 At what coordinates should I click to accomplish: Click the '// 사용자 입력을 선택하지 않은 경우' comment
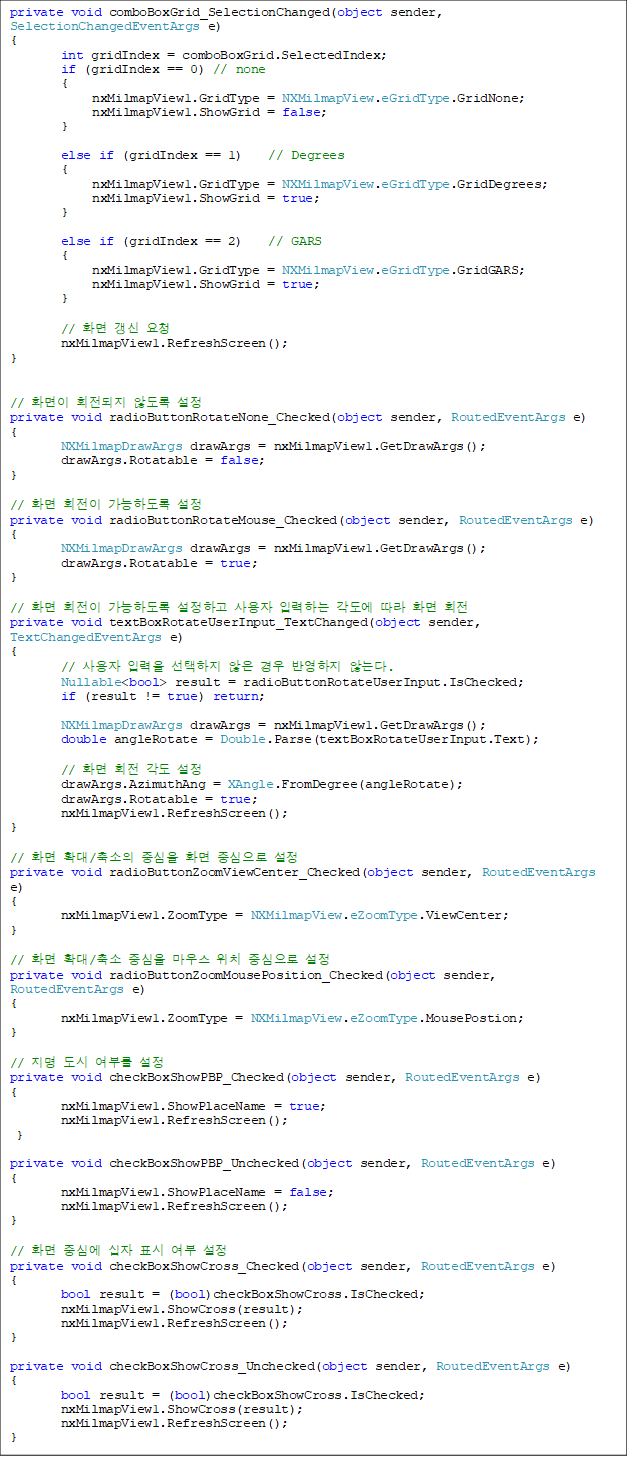pos(227,667)
